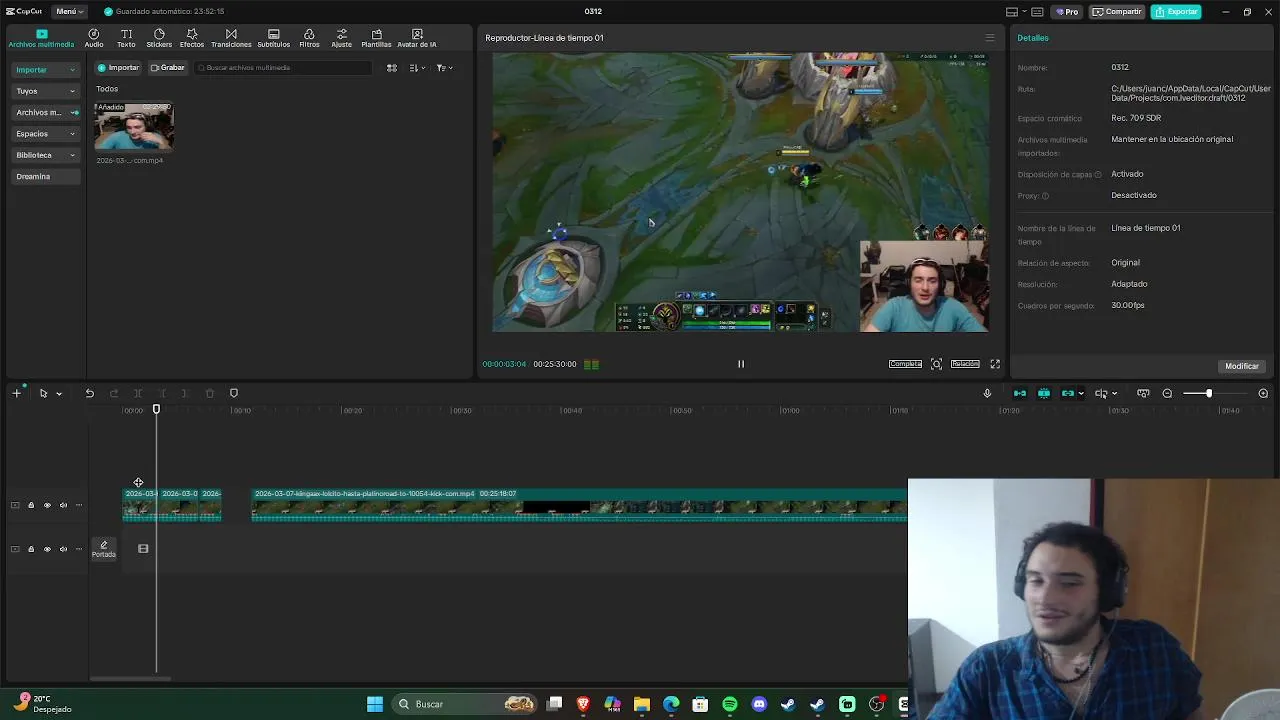Enter fullscreen preview mode
Screen dimensions: 1280x720
click(x=995, y=364)
